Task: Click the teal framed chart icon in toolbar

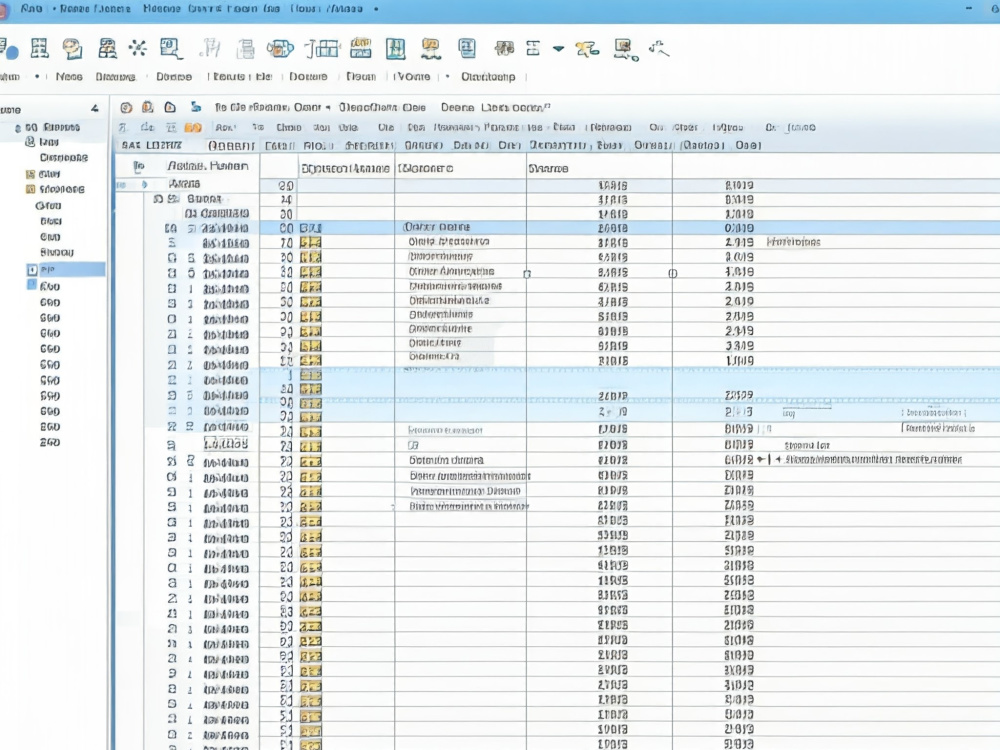Action: (x=395, y=48)
